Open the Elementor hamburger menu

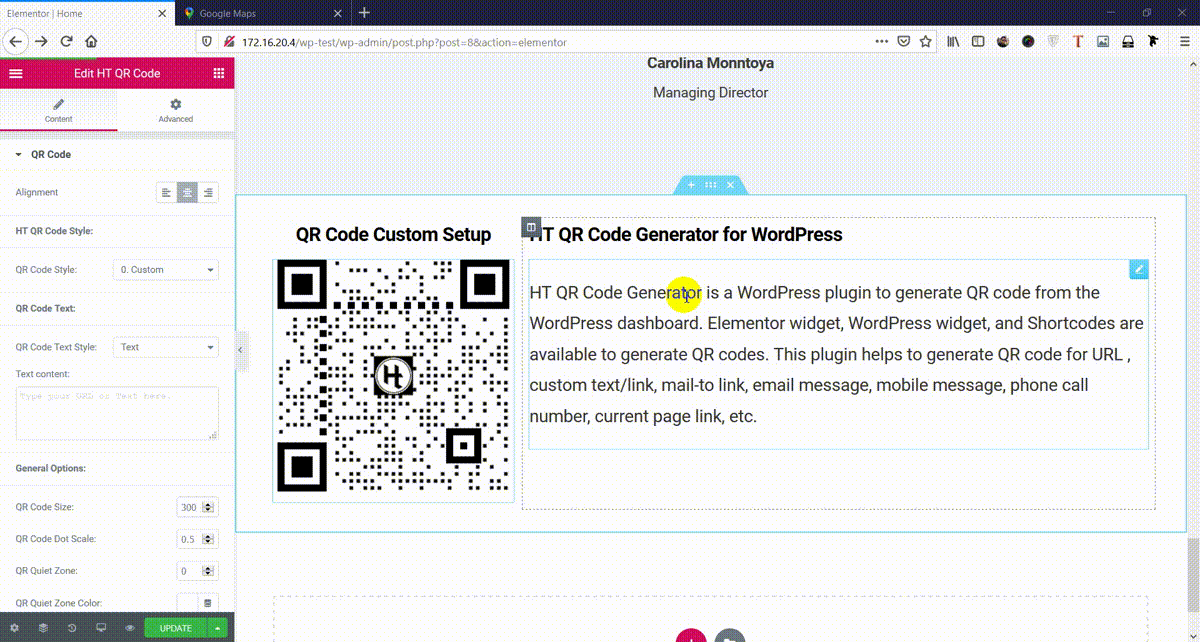15,73
